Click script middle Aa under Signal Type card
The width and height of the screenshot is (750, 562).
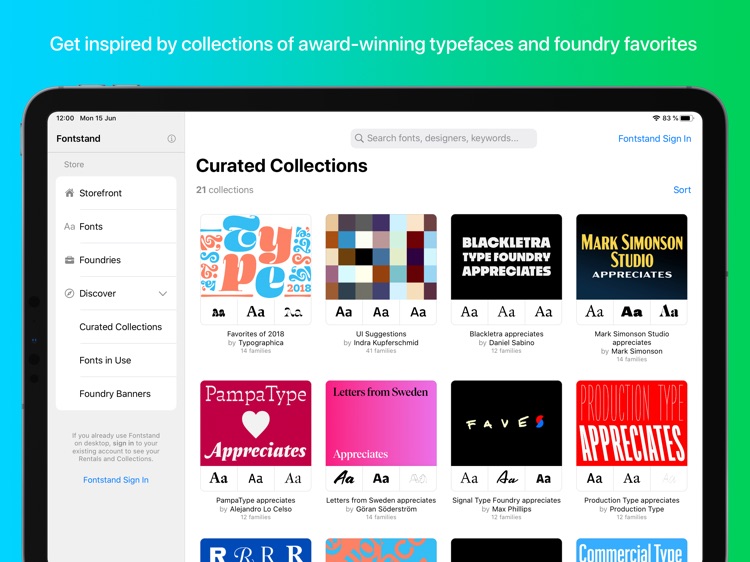pos(506,478)
